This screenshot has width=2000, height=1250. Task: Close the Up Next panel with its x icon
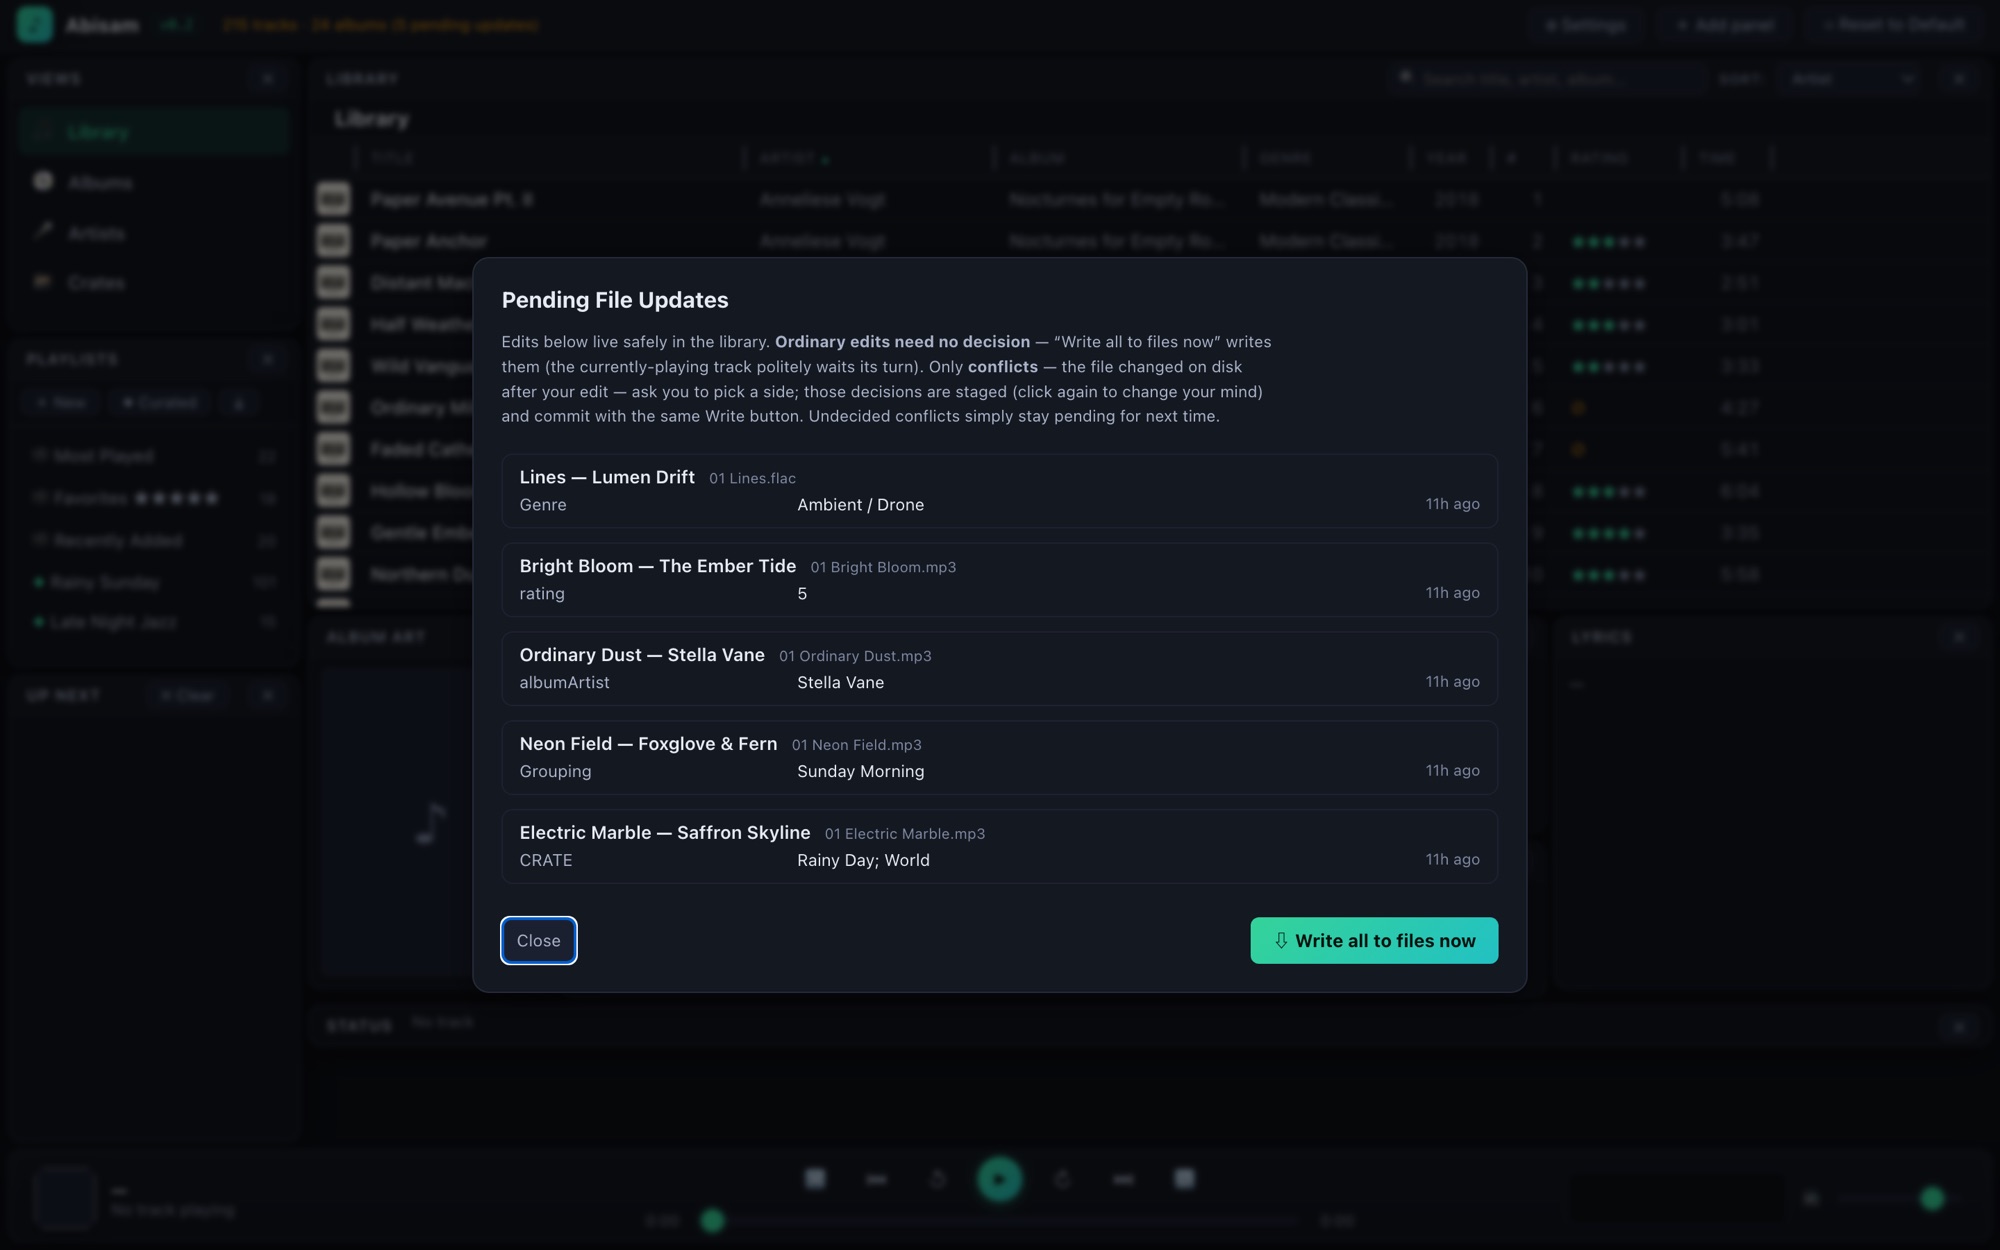tap(267, 695)
